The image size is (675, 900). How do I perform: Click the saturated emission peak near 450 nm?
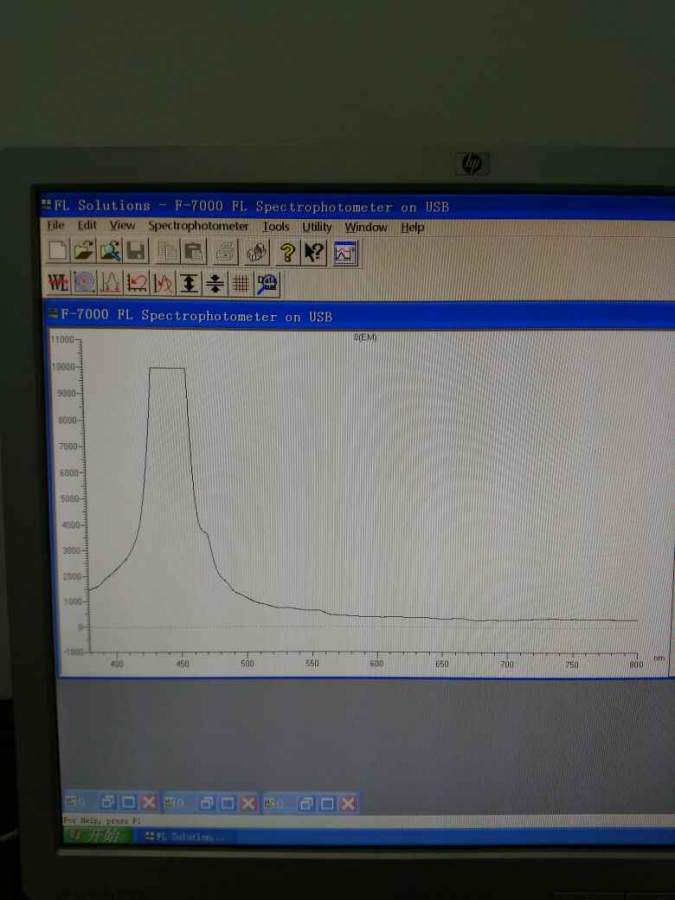point(167,368)
